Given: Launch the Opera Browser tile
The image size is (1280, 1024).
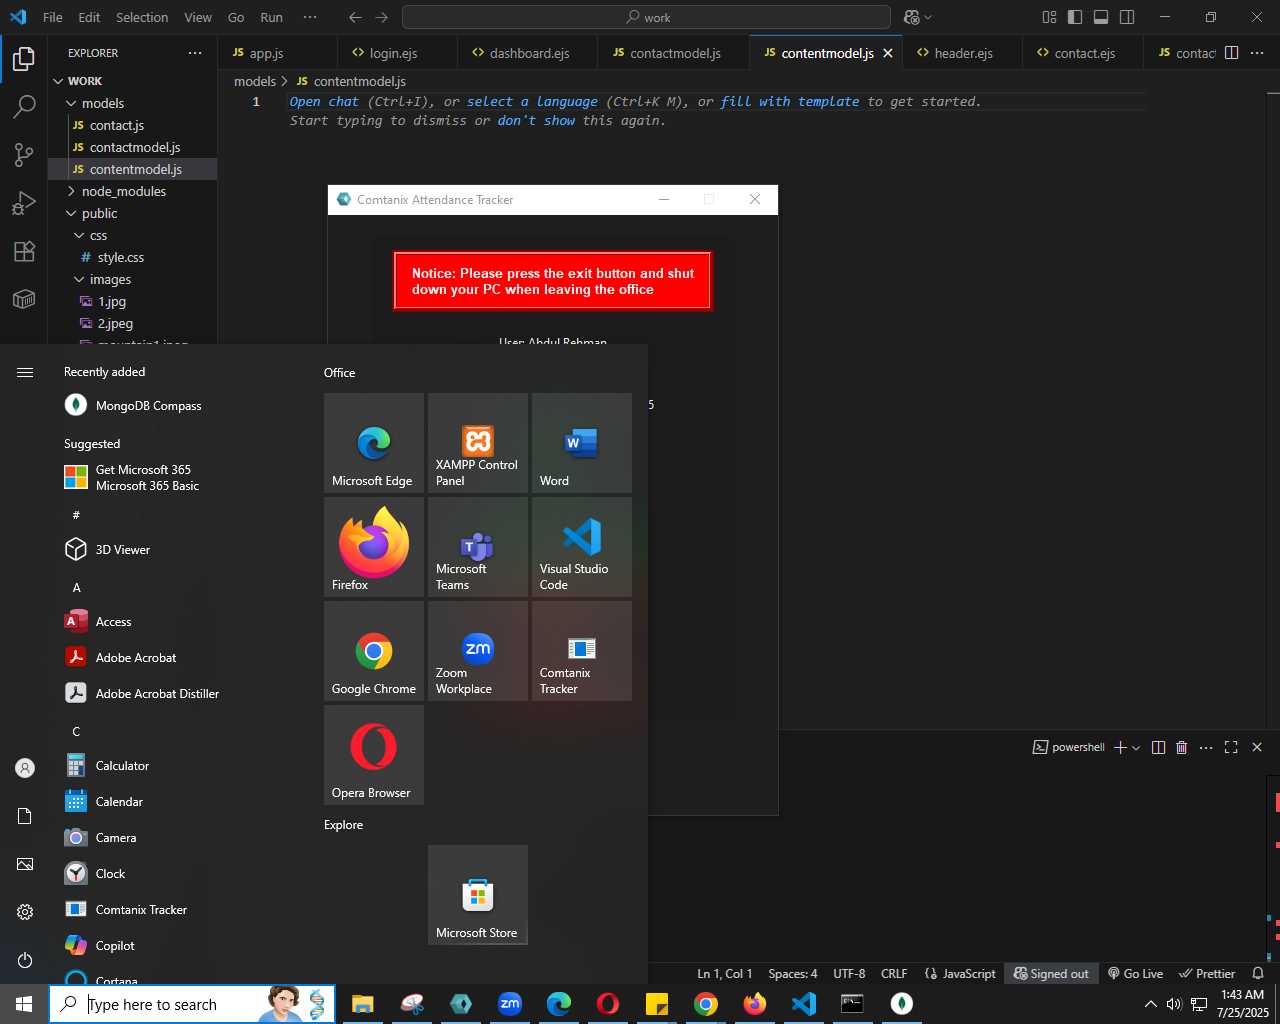Looking at the screenshot, I should 374,755.
